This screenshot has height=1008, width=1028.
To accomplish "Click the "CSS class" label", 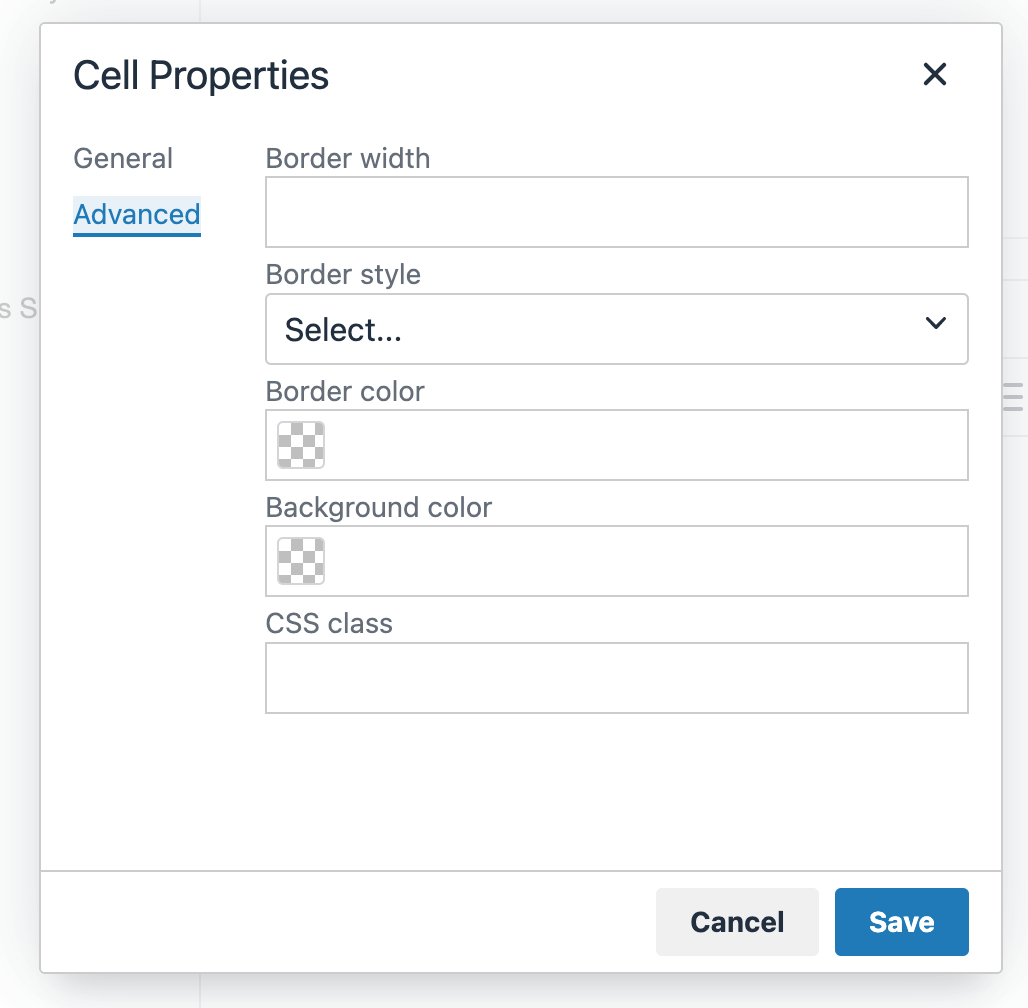I will (x=329, y=623).
